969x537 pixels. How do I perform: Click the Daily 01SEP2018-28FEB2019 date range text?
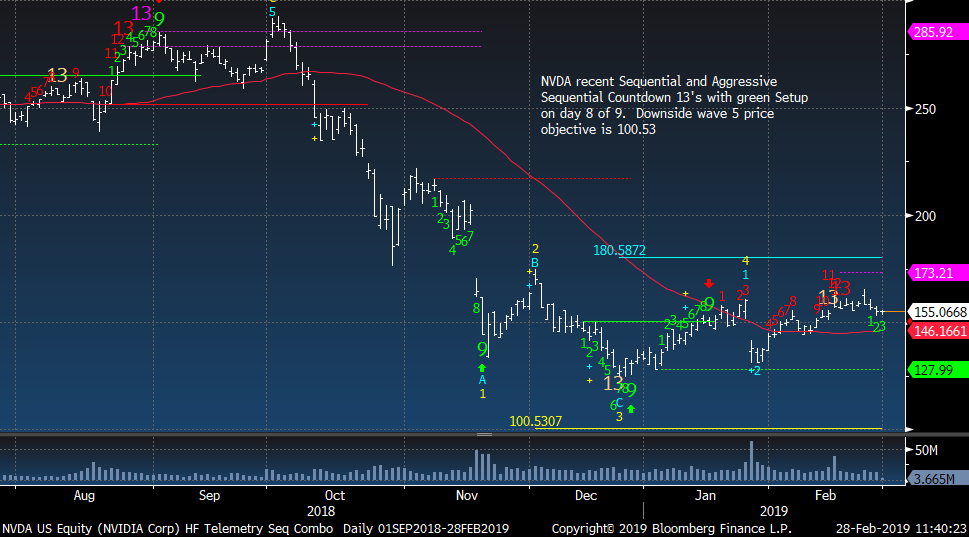tap(426, 529)
